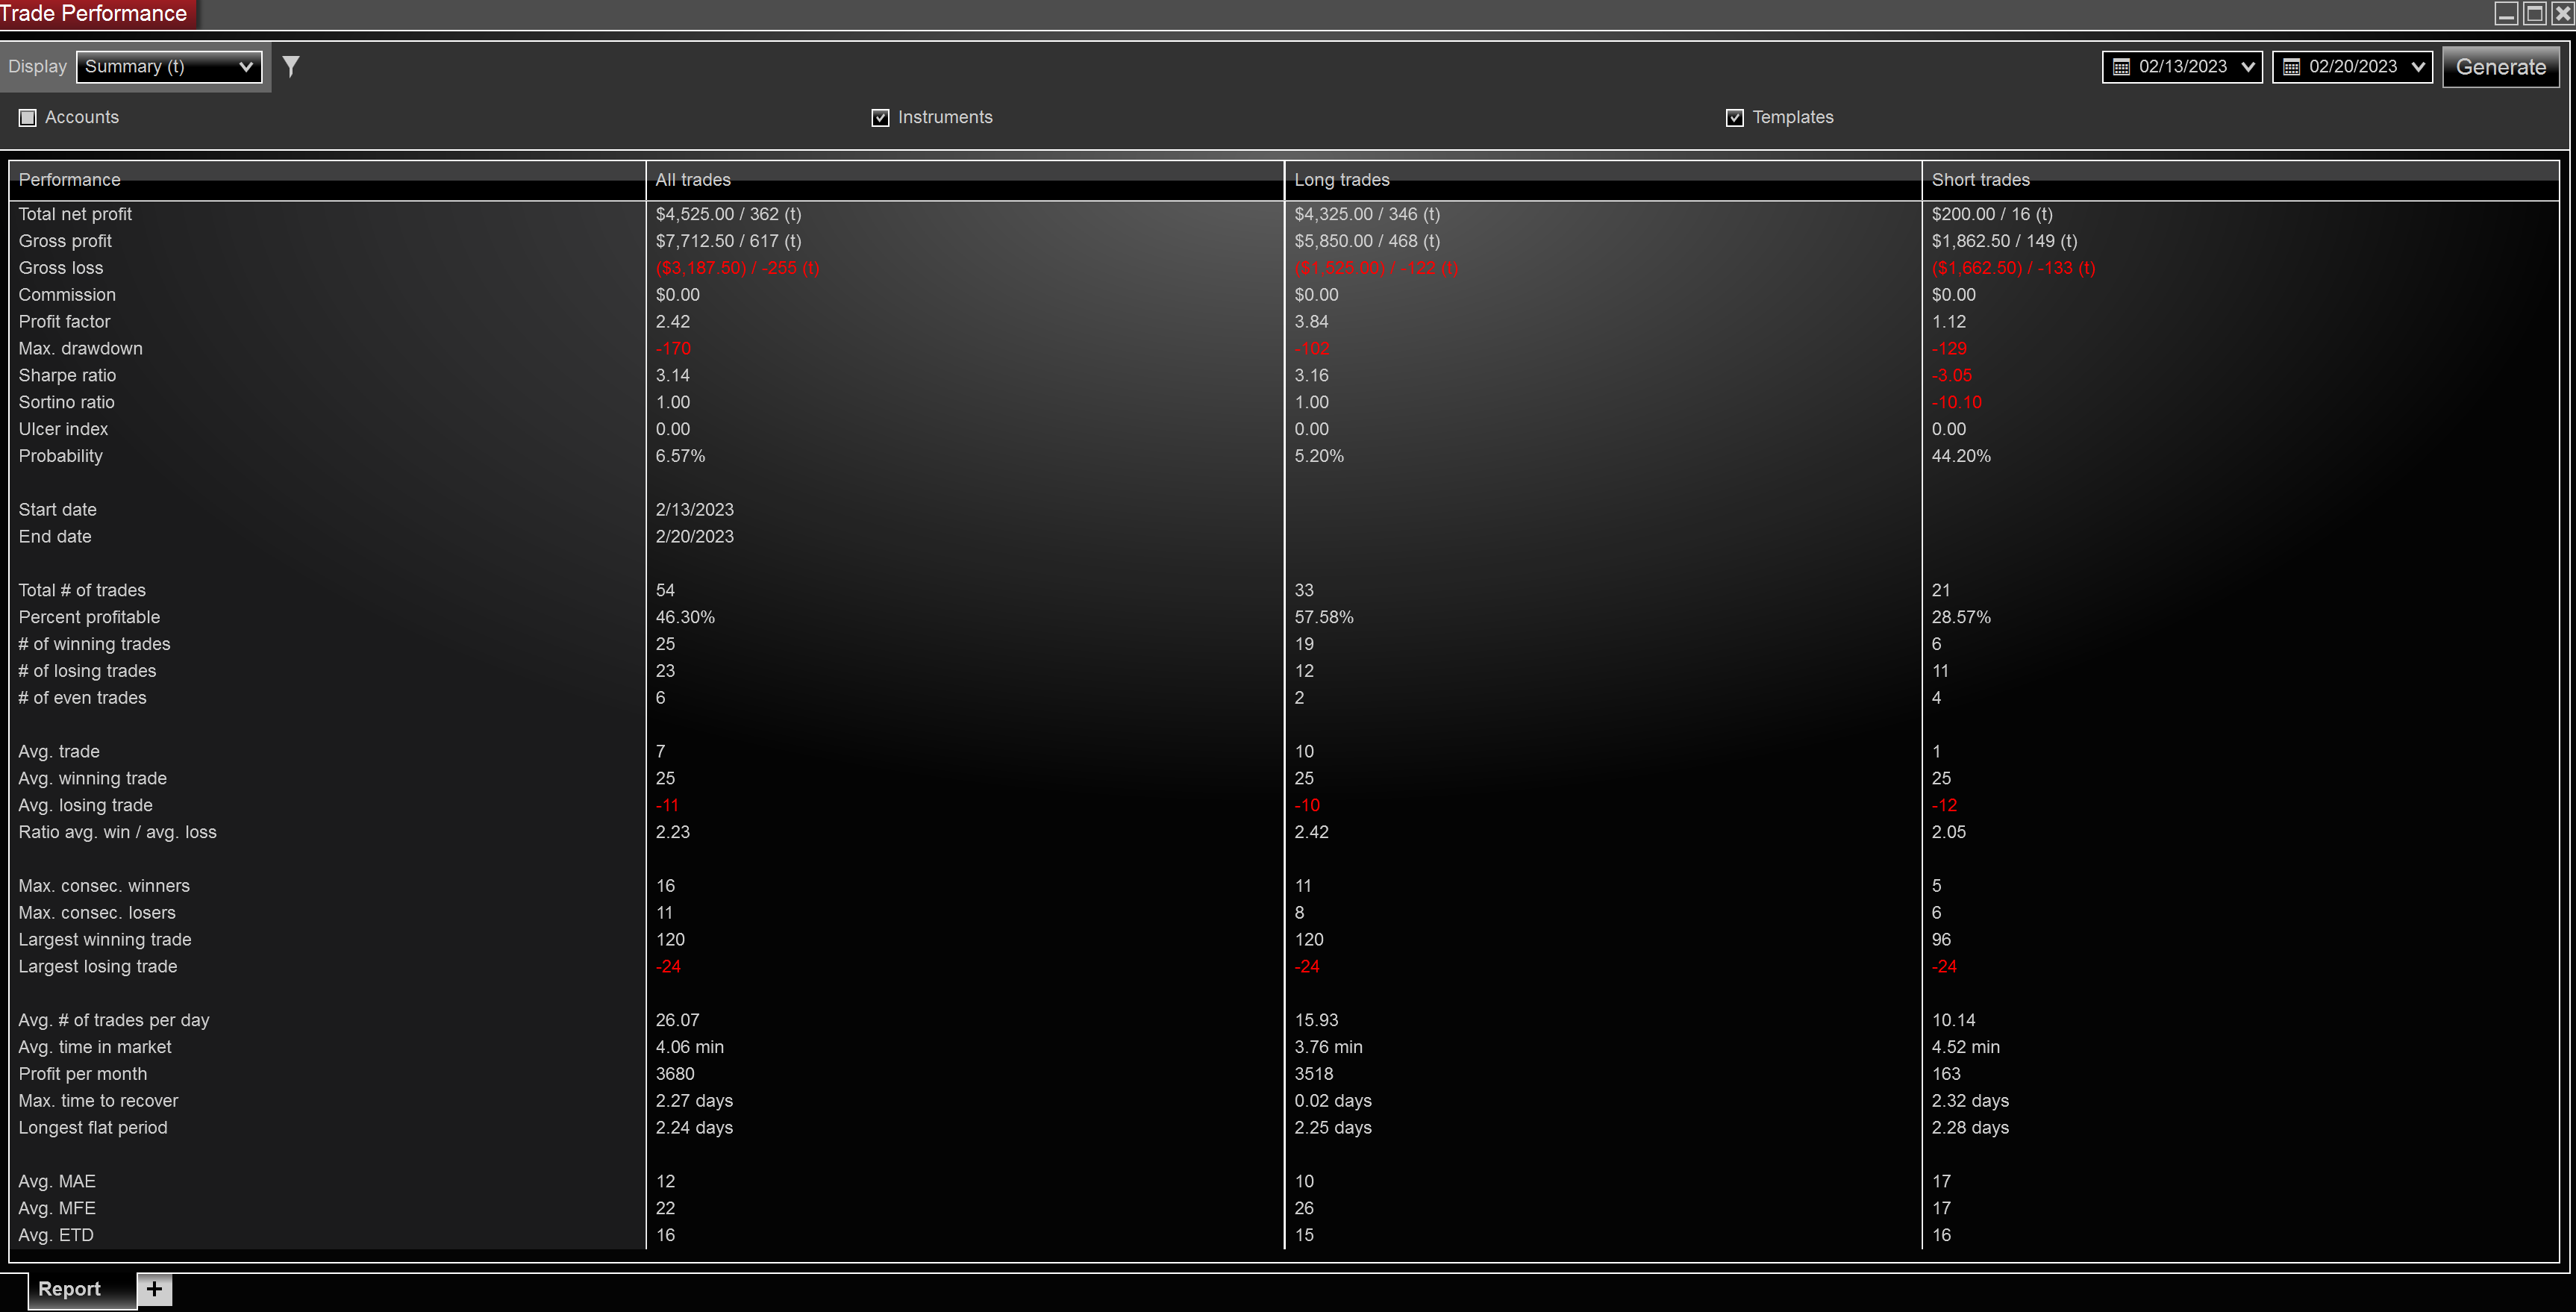Click Short trades Sharpe ratio -3.05
Screen dimensions: 2576x1312
1951,376
